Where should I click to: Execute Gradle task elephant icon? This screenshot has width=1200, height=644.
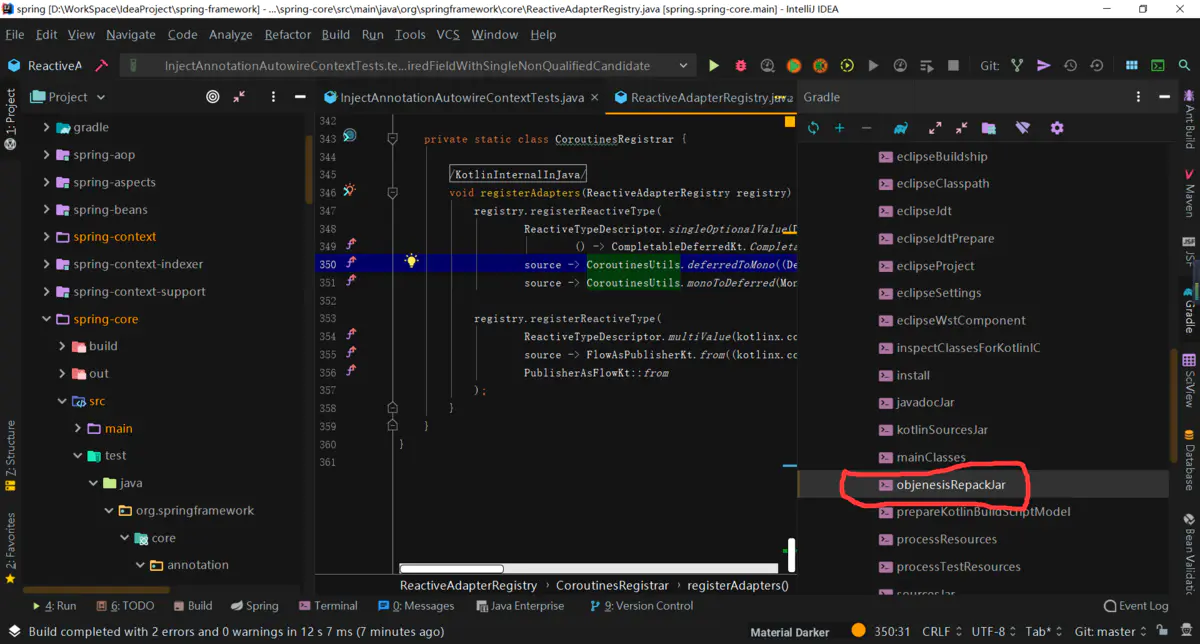pyautogui.click(x=901, y=128)
